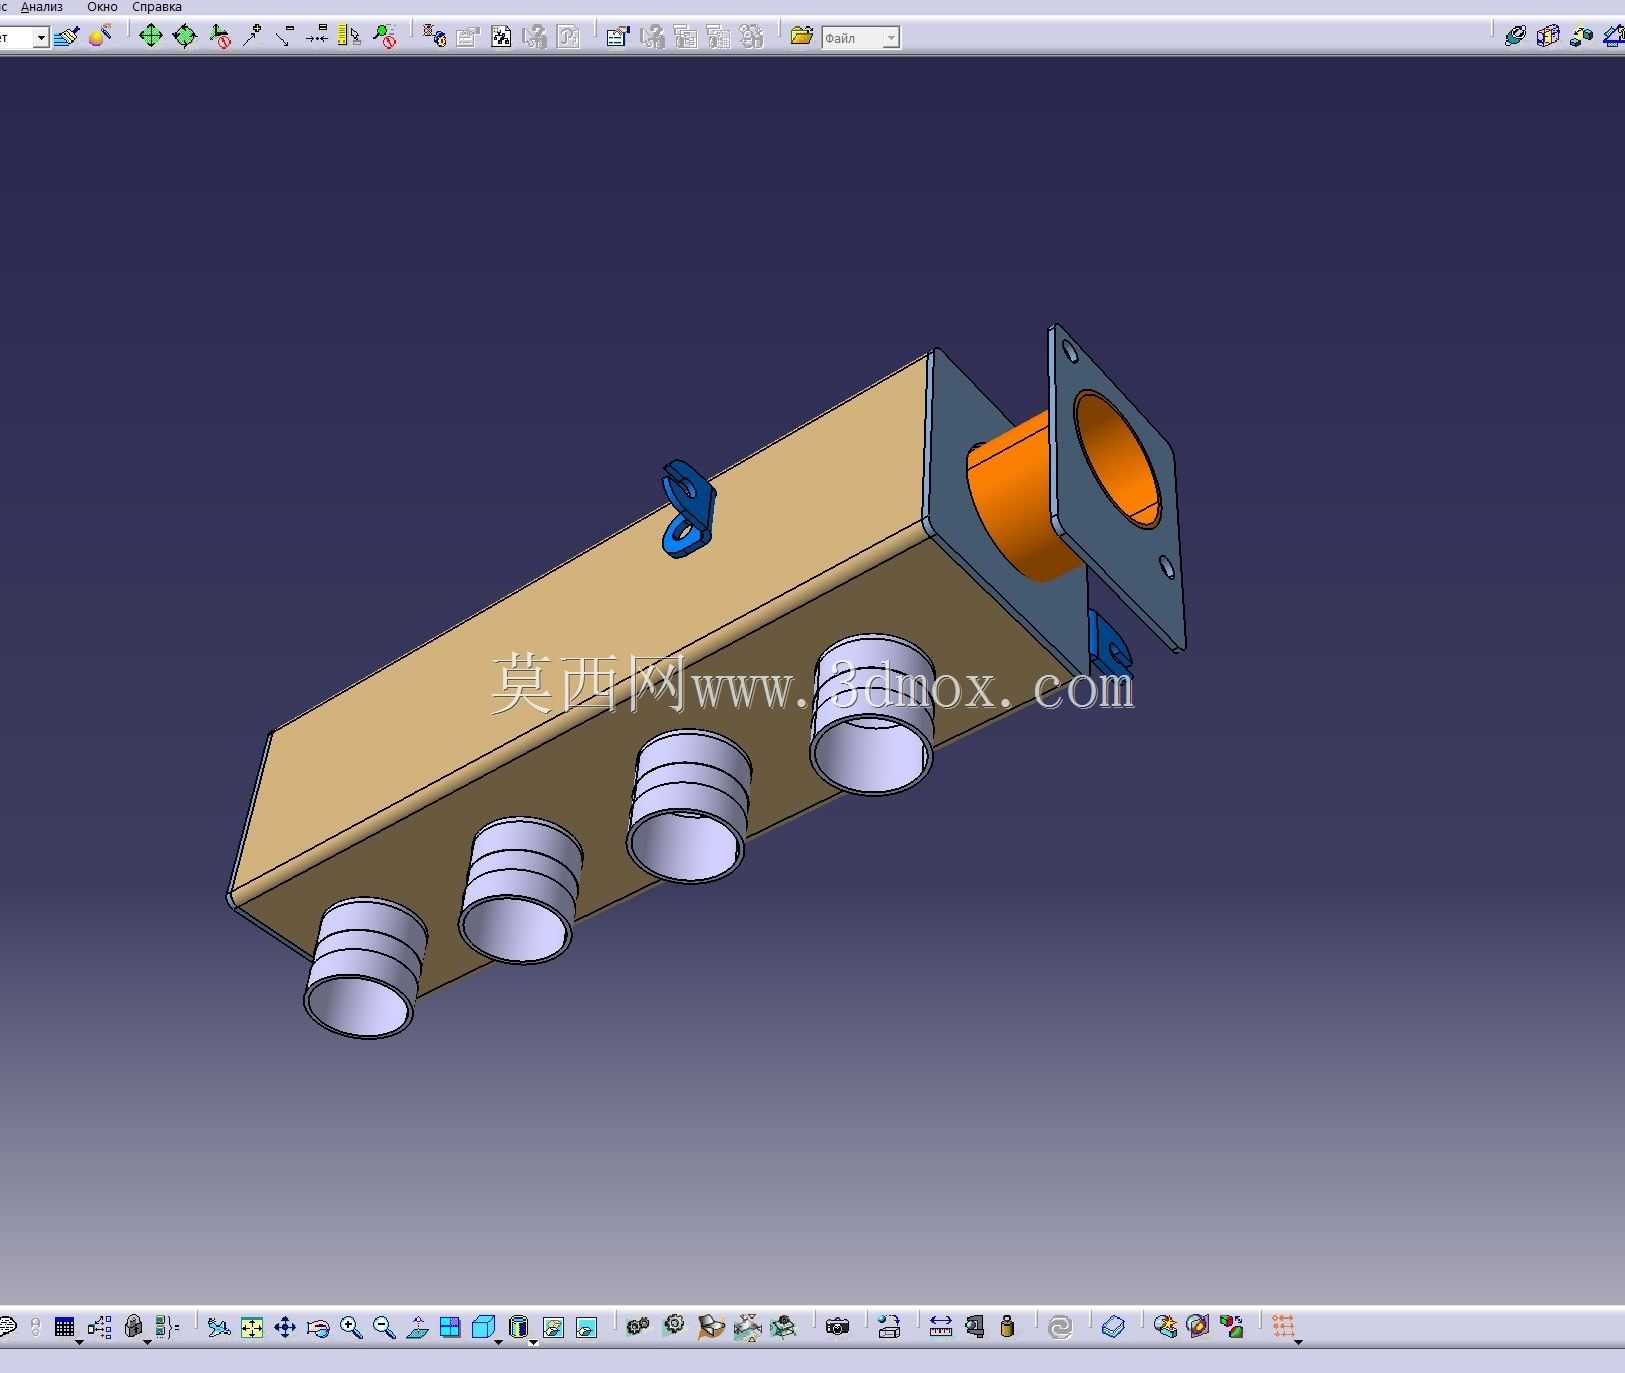Open the Справка menu
This screenshot has height=1373, width=1625.
(x=157, y=7)
